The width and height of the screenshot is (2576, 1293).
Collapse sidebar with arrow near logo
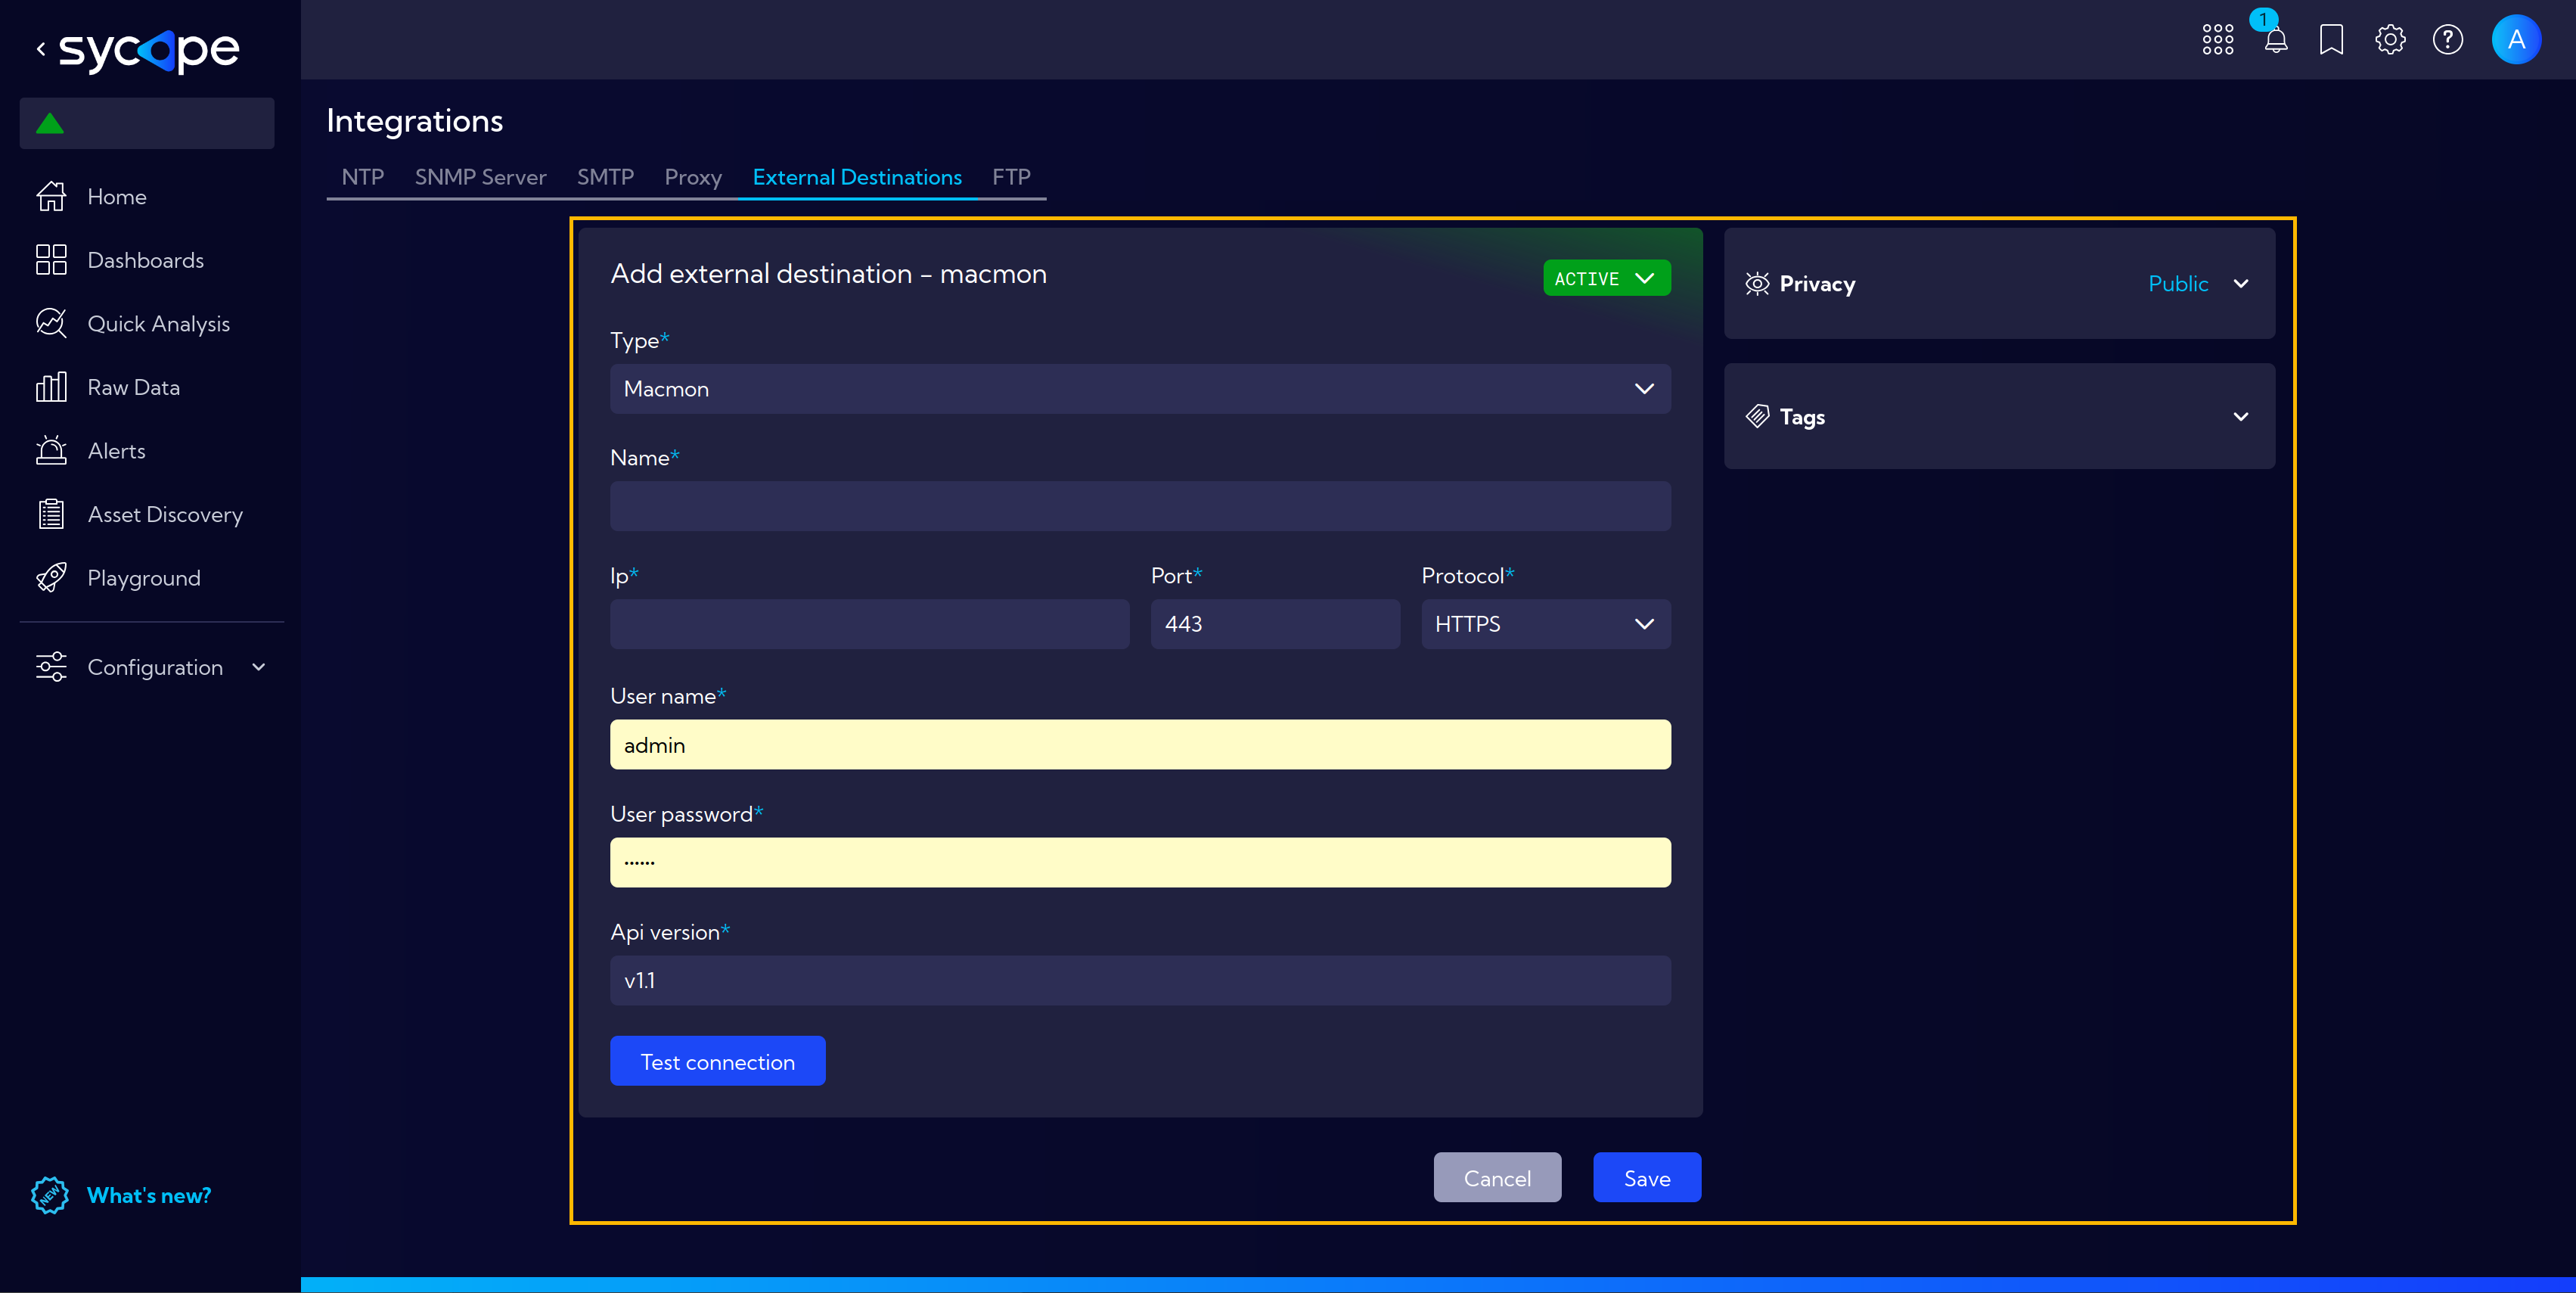click(x=41, y=48)
